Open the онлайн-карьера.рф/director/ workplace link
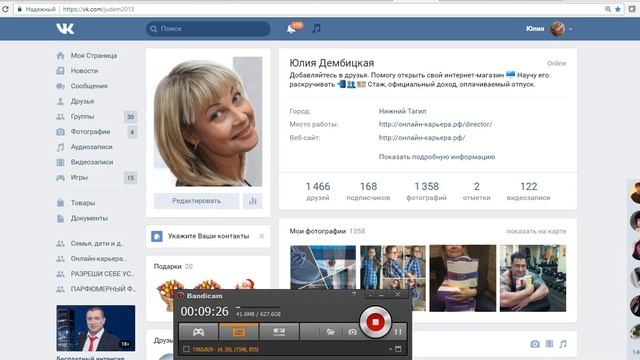 coord(435,124)
